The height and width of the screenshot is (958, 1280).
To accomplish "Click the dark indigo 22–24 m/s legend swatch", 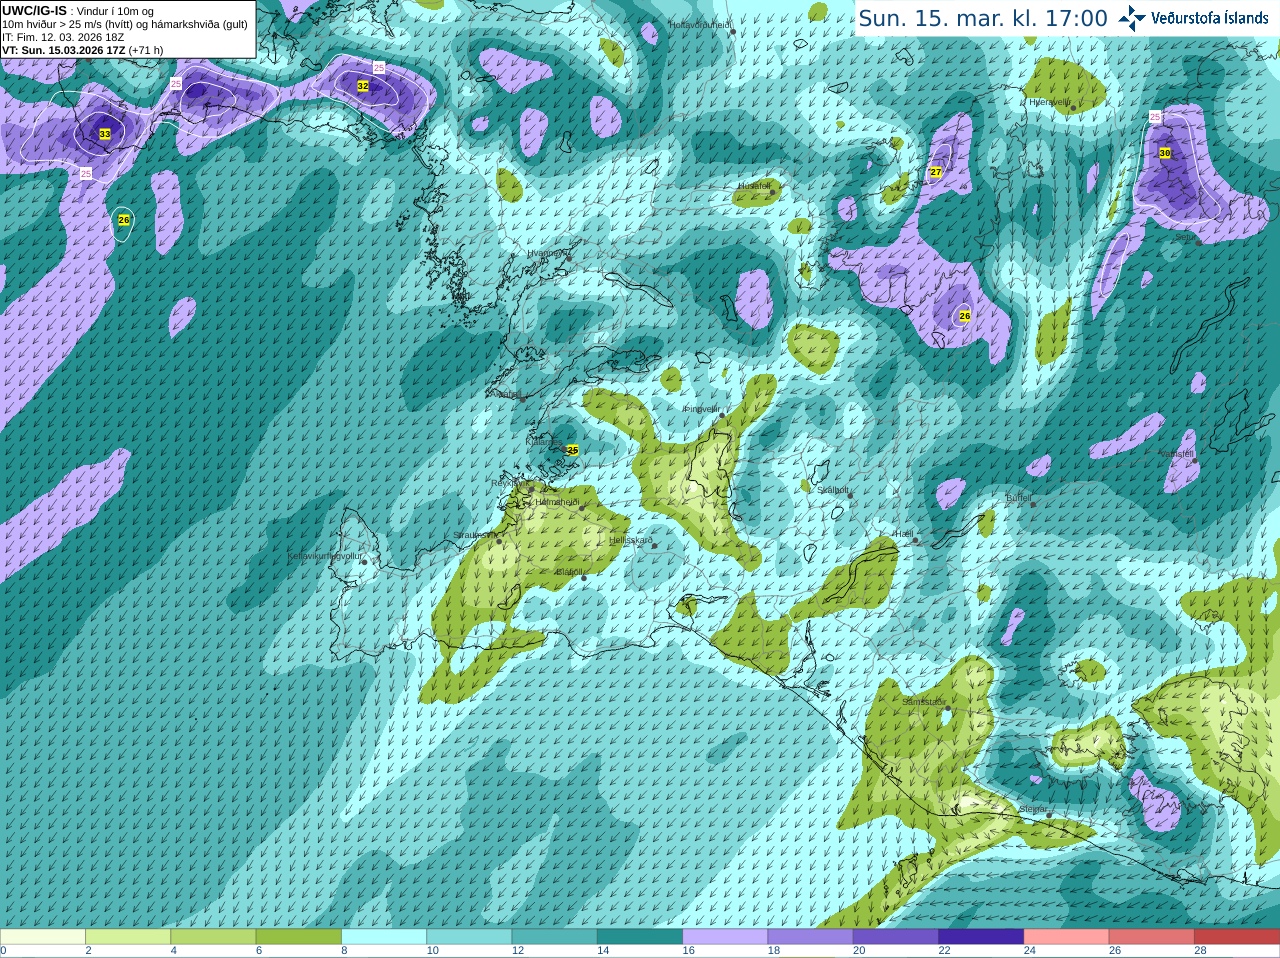I will [981, 937].
